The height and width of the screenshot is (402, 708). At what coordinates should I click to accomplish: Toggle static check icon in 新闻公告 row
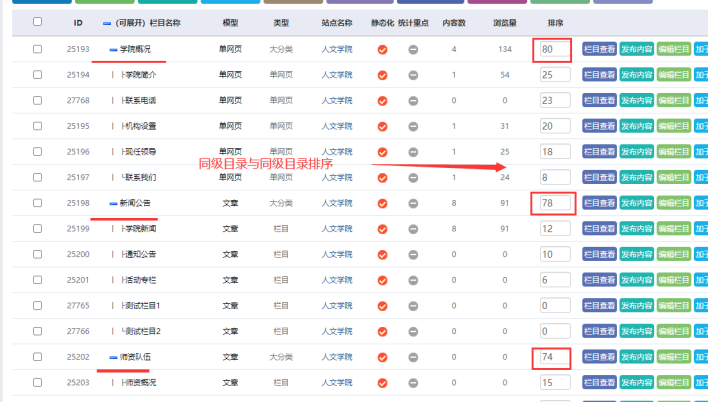tap(382, 203)
